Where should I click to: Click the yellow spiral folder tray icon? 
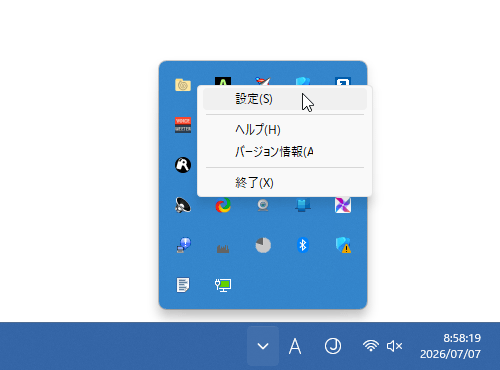click(x=183, y=85)
